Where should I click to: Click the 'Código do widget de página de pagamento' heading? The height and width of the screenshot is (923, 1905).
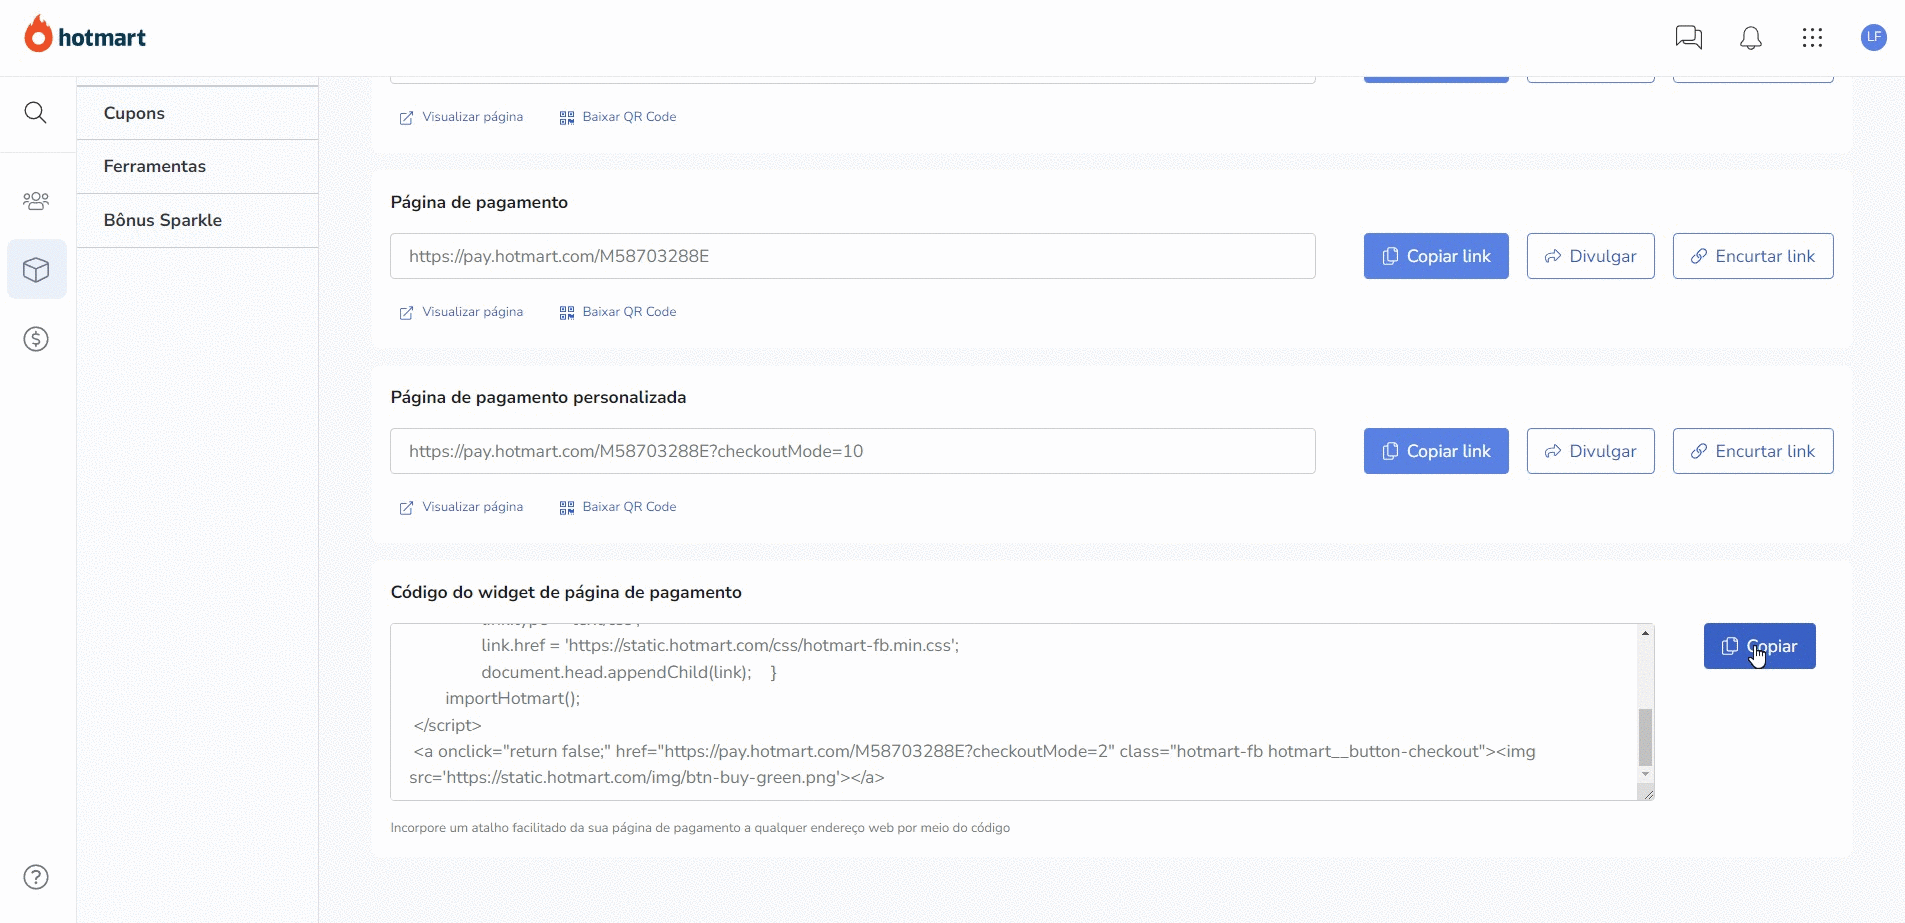point(566,592)
